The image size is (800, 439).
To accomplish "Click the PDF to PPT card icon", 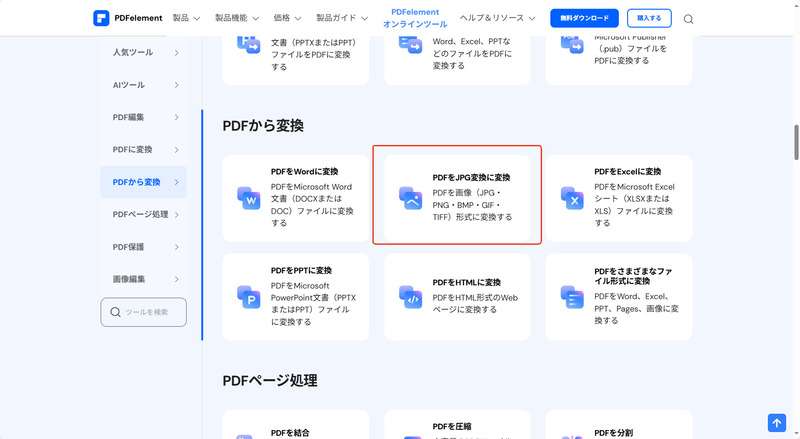I will tap(249, 297).
